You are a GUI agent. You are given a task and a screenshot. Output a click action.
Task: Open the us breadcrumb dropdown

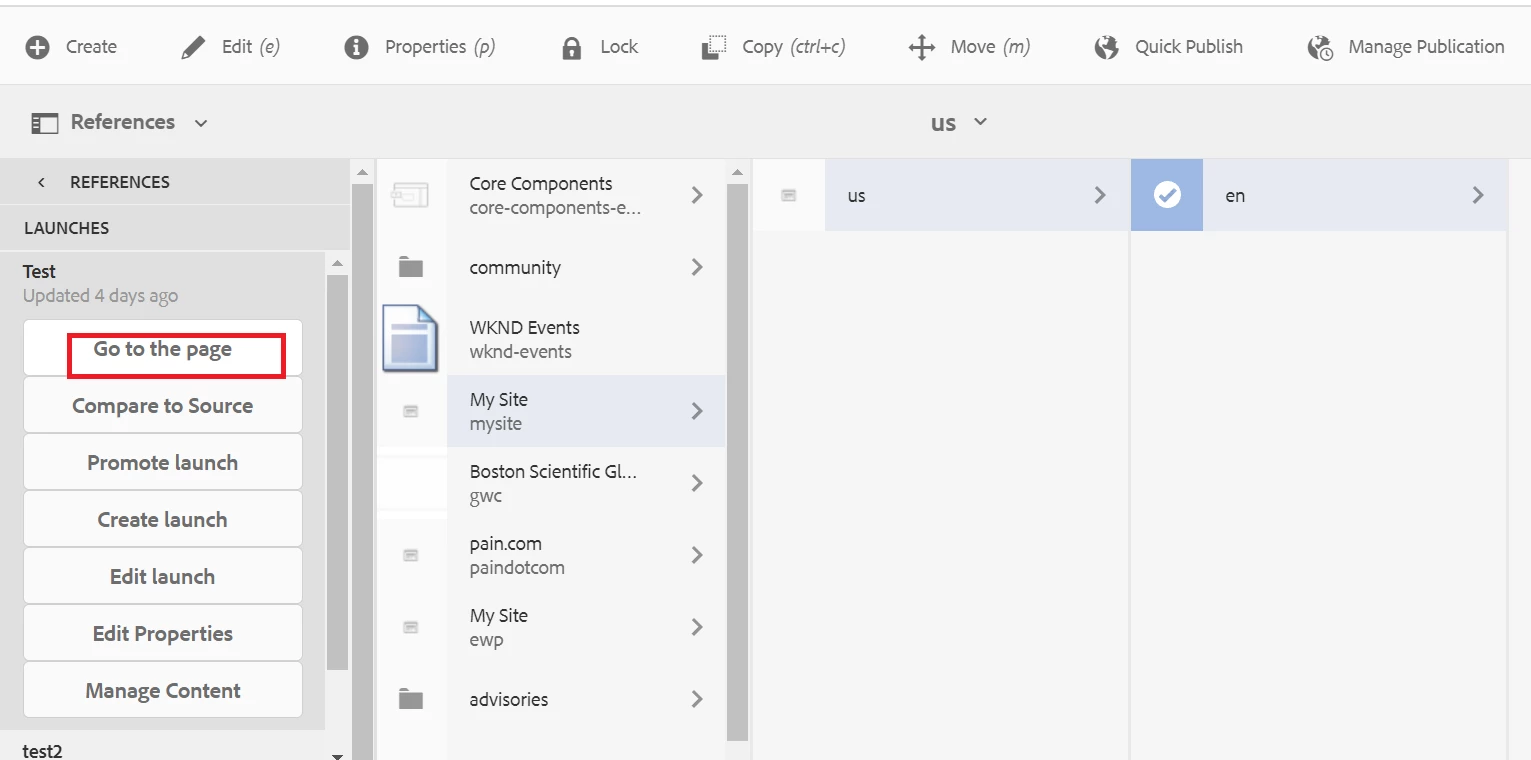click(981, 121)
